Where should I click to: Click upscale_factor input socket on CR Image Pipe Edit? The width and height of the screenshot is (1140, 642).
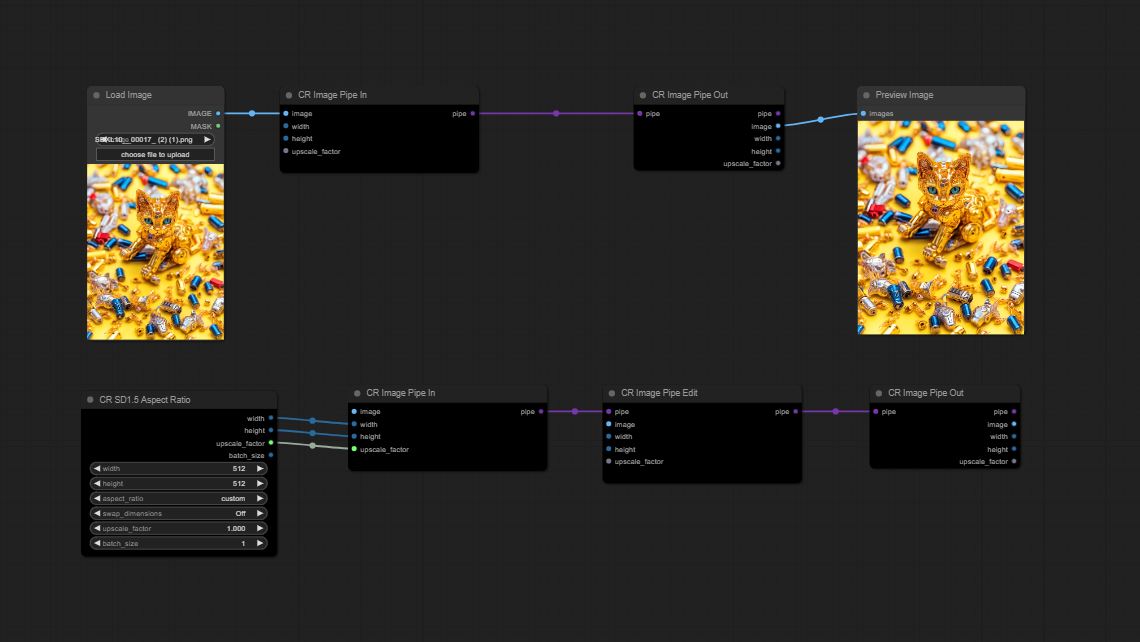click(609, 462)
